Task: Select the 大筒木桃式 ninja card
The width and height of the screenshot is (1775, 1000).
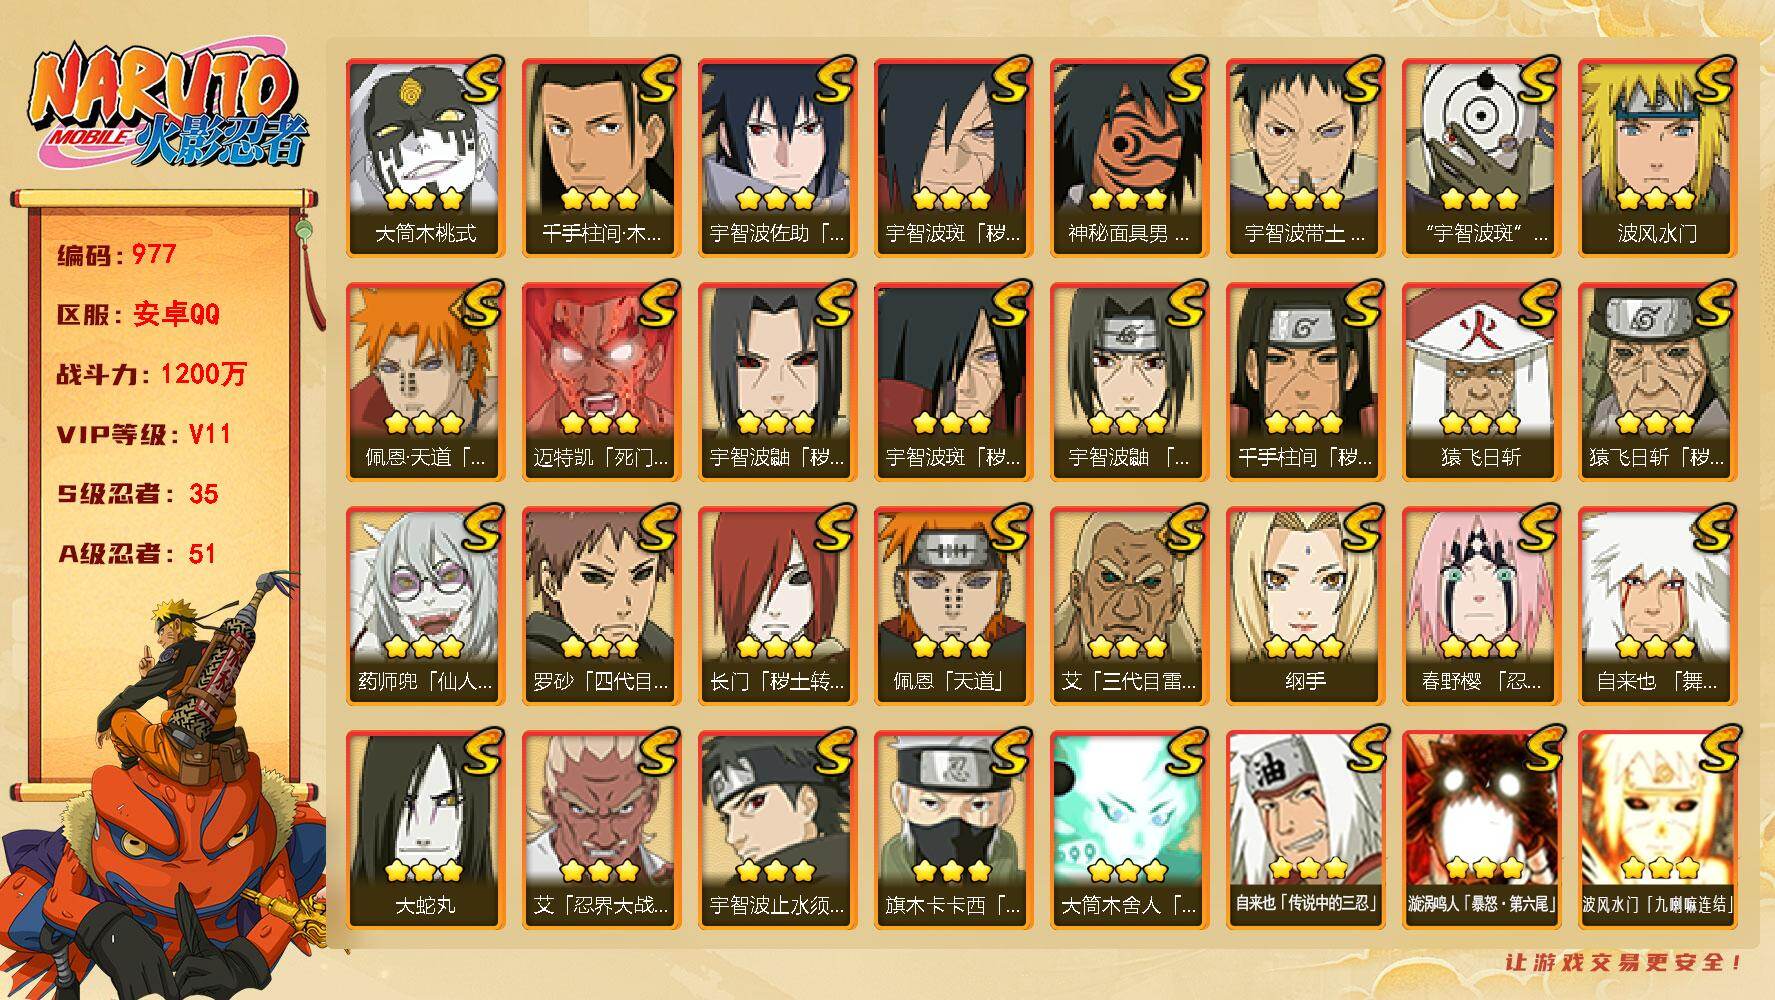Action: coord(425,158)
